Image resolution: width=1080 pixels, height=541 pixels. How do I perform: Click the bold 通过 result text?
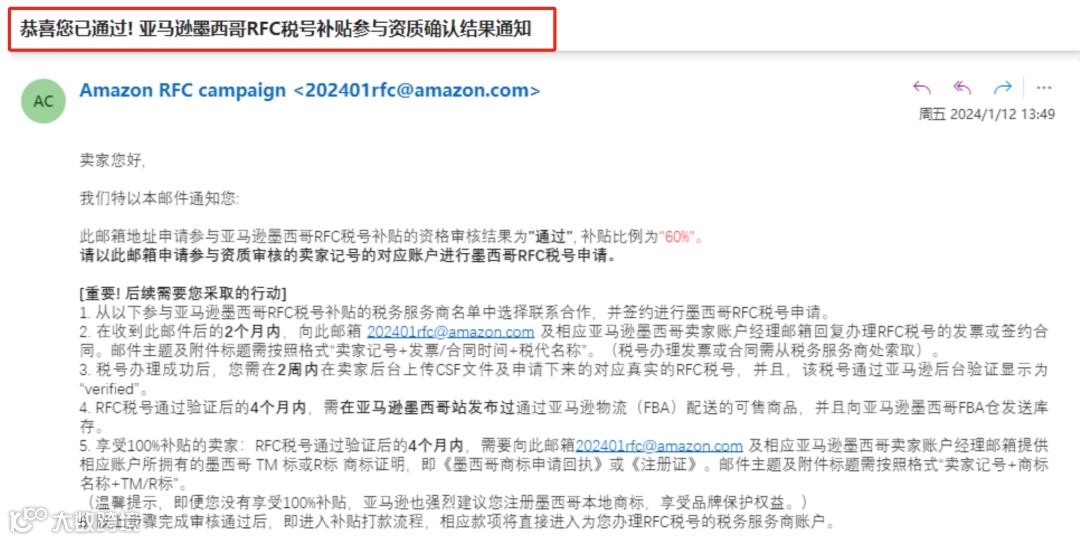coord(551,237)
